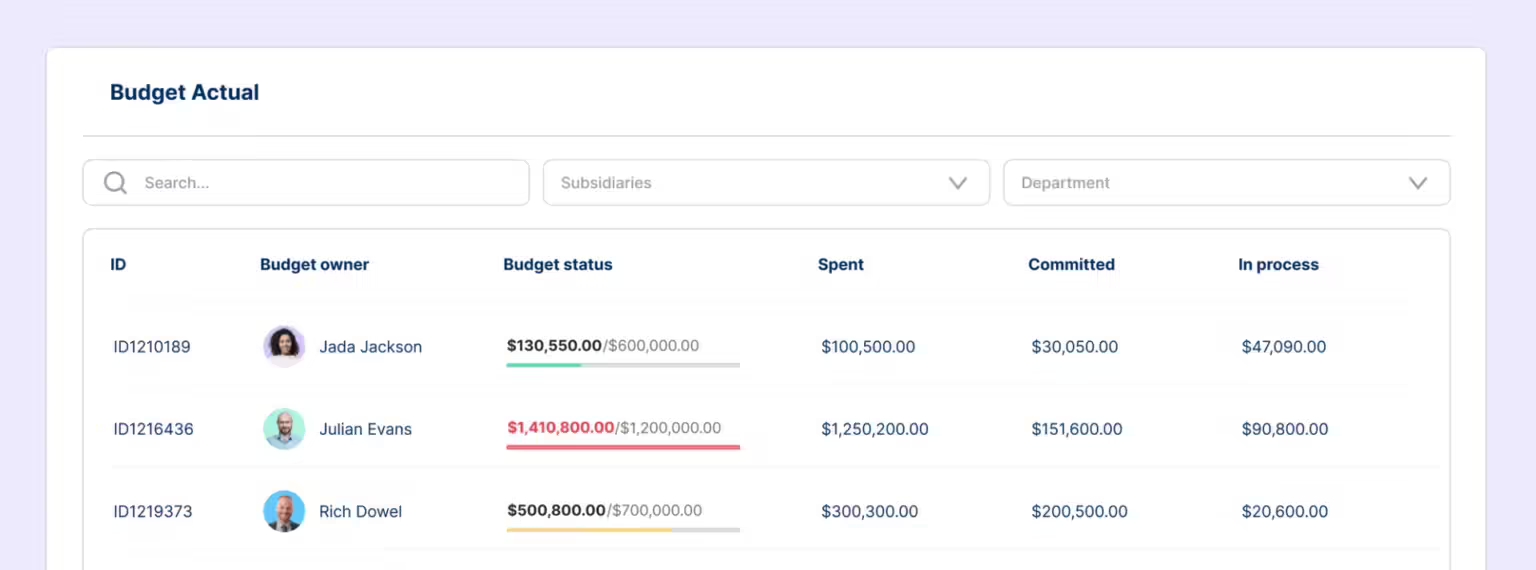Click Rich Dowel's yellow budget progress bar
1536x570 pixels.
tap(590, 529)
